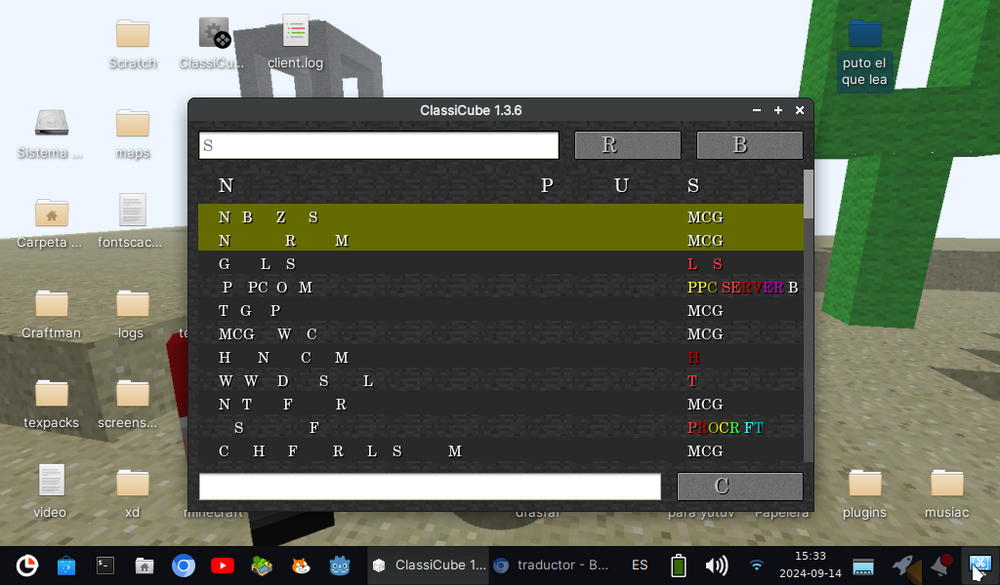Click the C button beside the bottom field

point(740,487)
